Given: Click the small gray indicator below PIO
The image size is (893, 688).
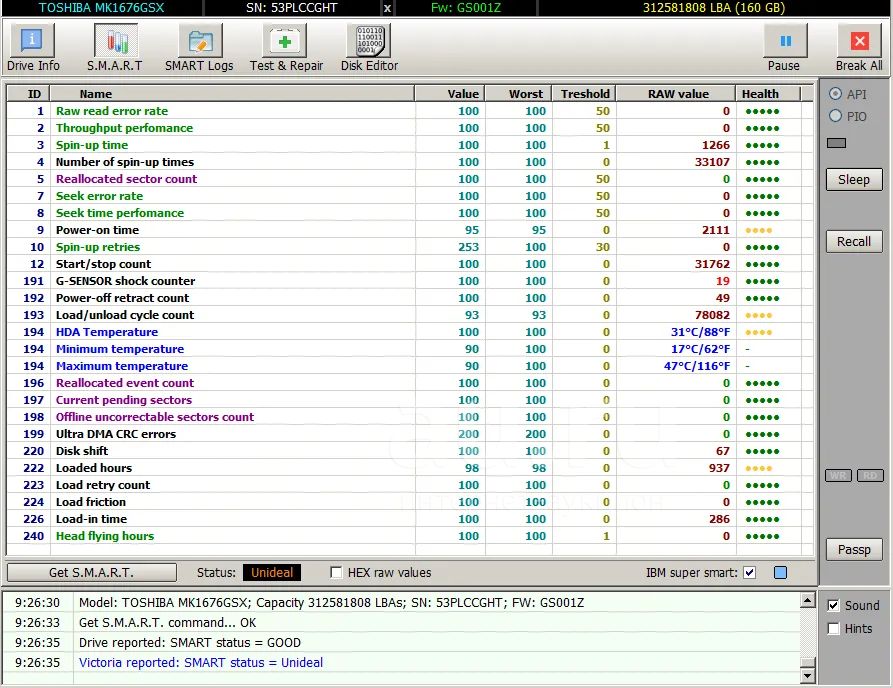Looking at the screenshot, I should pyautogui.click(x=836, y=143).
